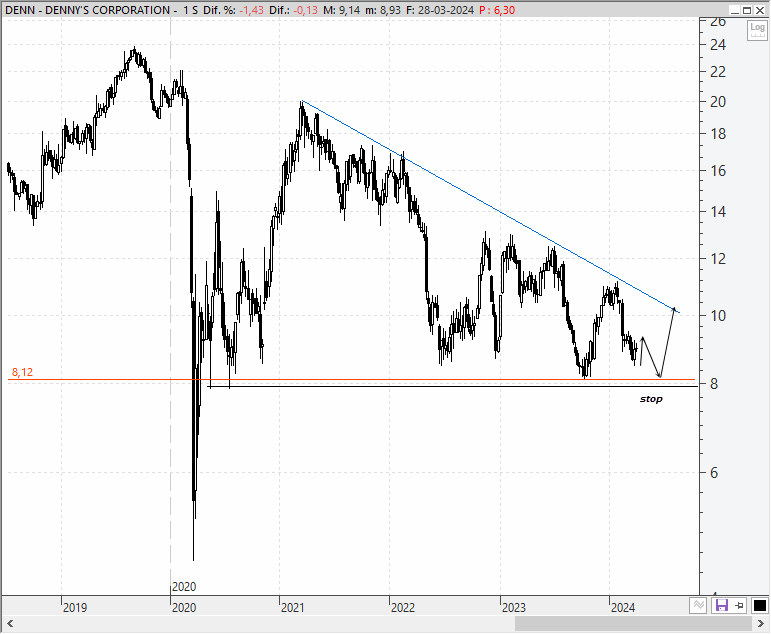Image resolution: width=771 pixels, height=634 pixels.
Task: Minimize the DENN chart window
Action: 735,10
